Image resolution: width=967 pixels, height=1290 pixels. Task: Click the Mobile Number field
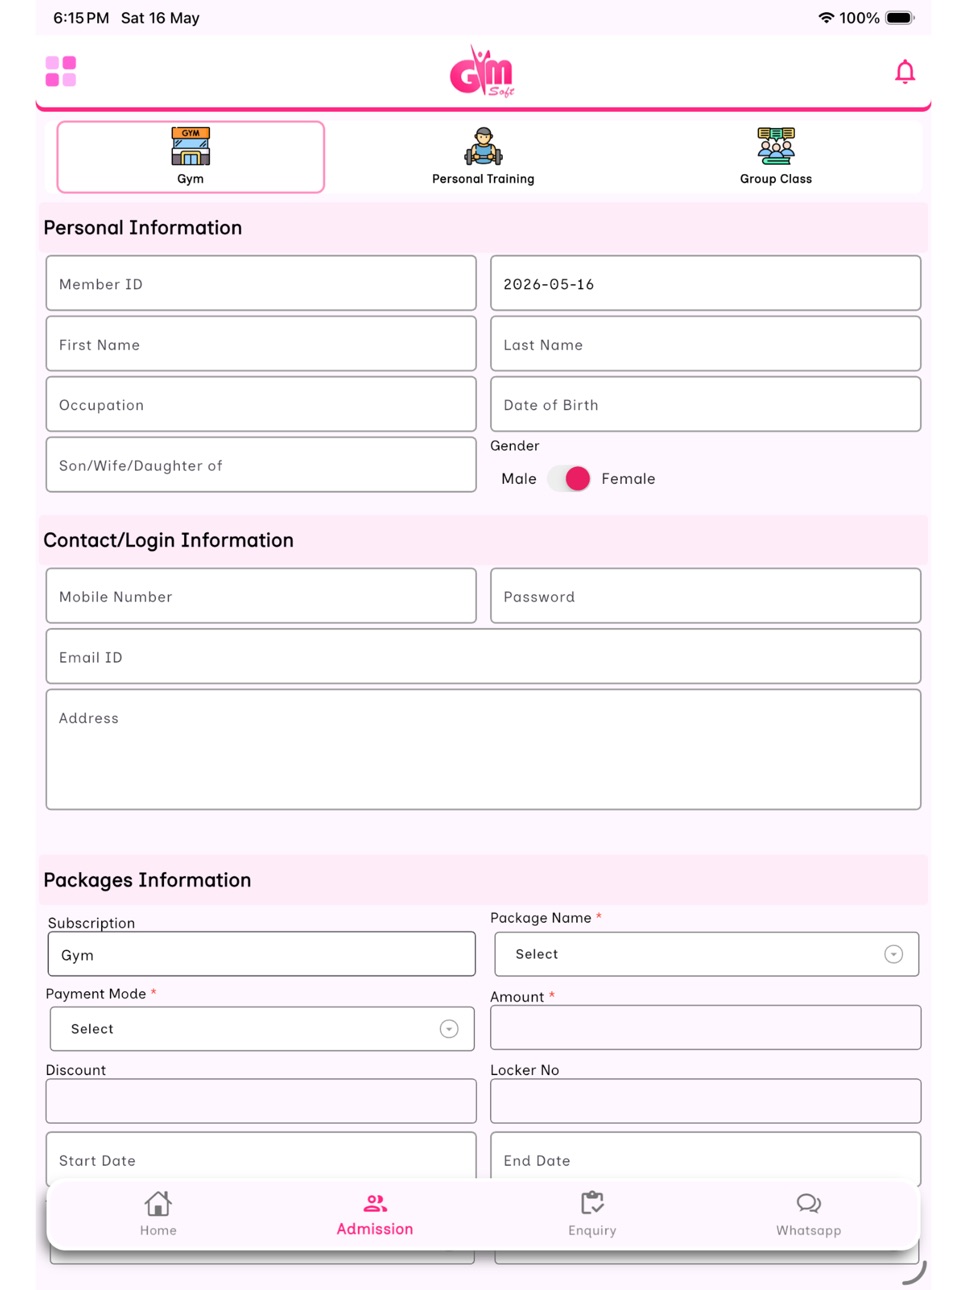point(261,596)
